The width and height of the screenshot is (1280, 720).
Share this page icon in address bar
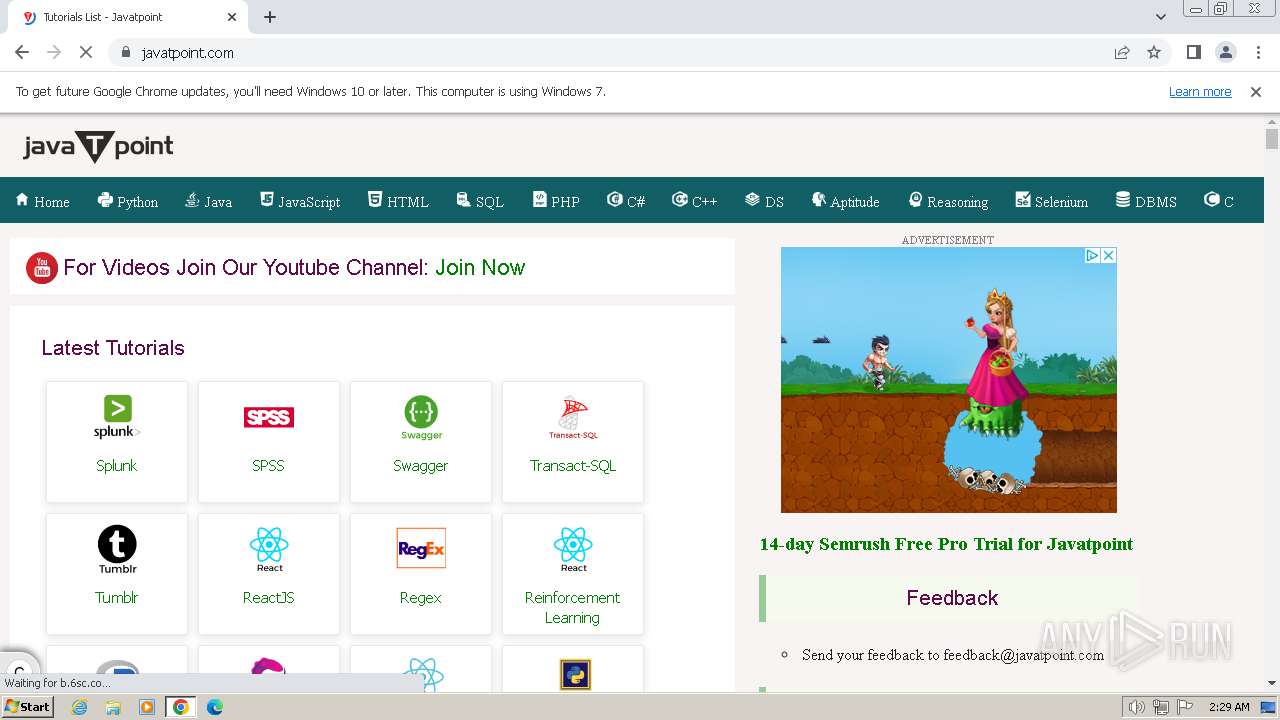click(1122, 52)
